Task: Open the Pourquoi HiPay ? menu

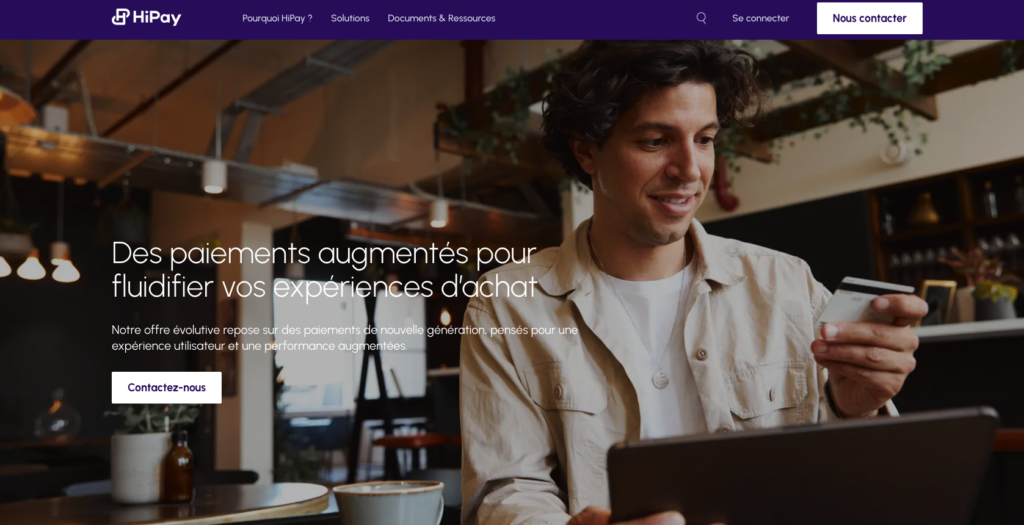Action: click(x=277, y=18)
